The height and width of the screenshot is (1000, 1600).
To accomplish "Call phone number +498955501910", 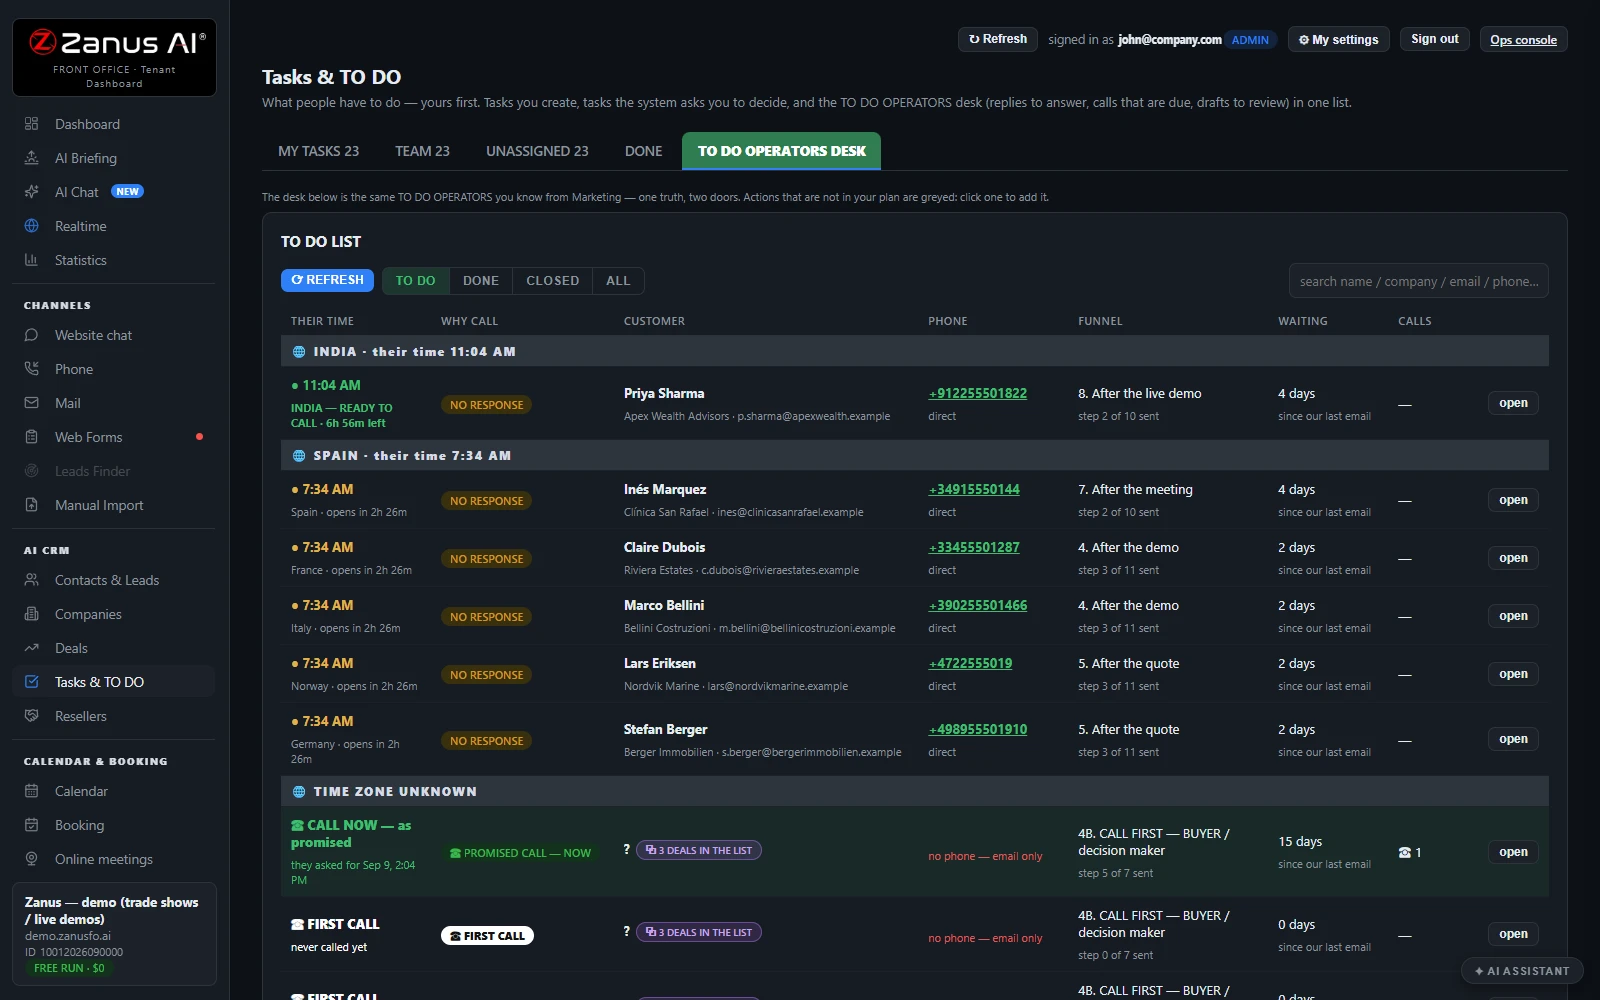I will click(977, 730).
